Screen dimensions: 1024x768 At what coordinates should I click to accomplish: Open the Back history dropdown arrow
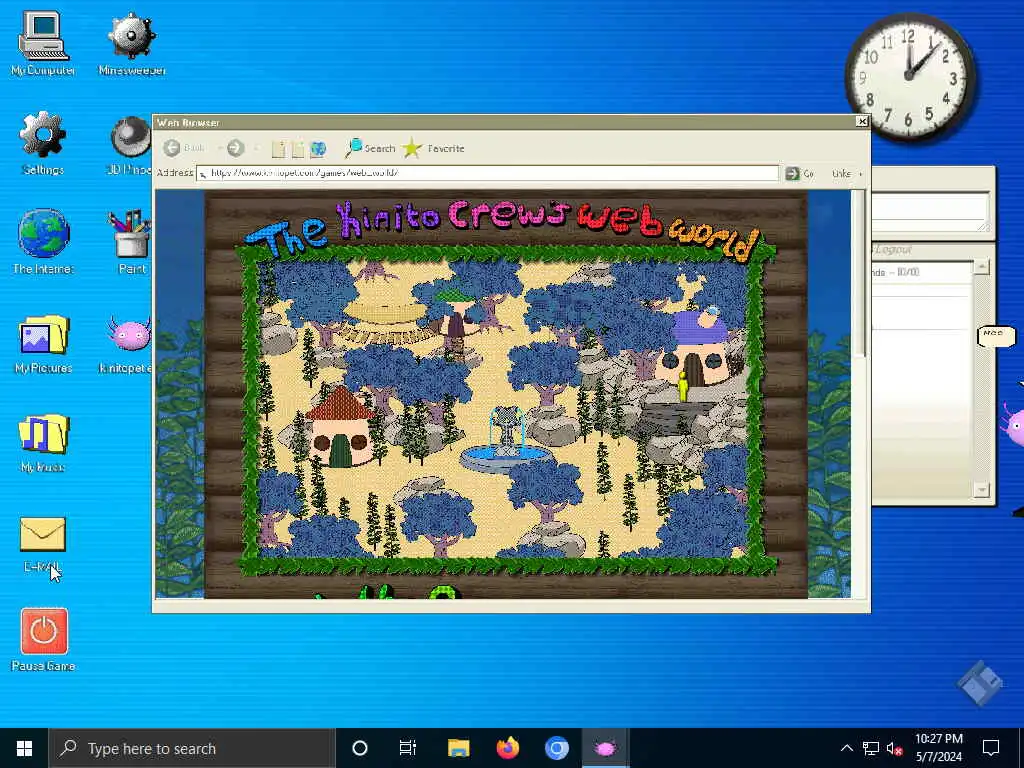coord(219,149)
